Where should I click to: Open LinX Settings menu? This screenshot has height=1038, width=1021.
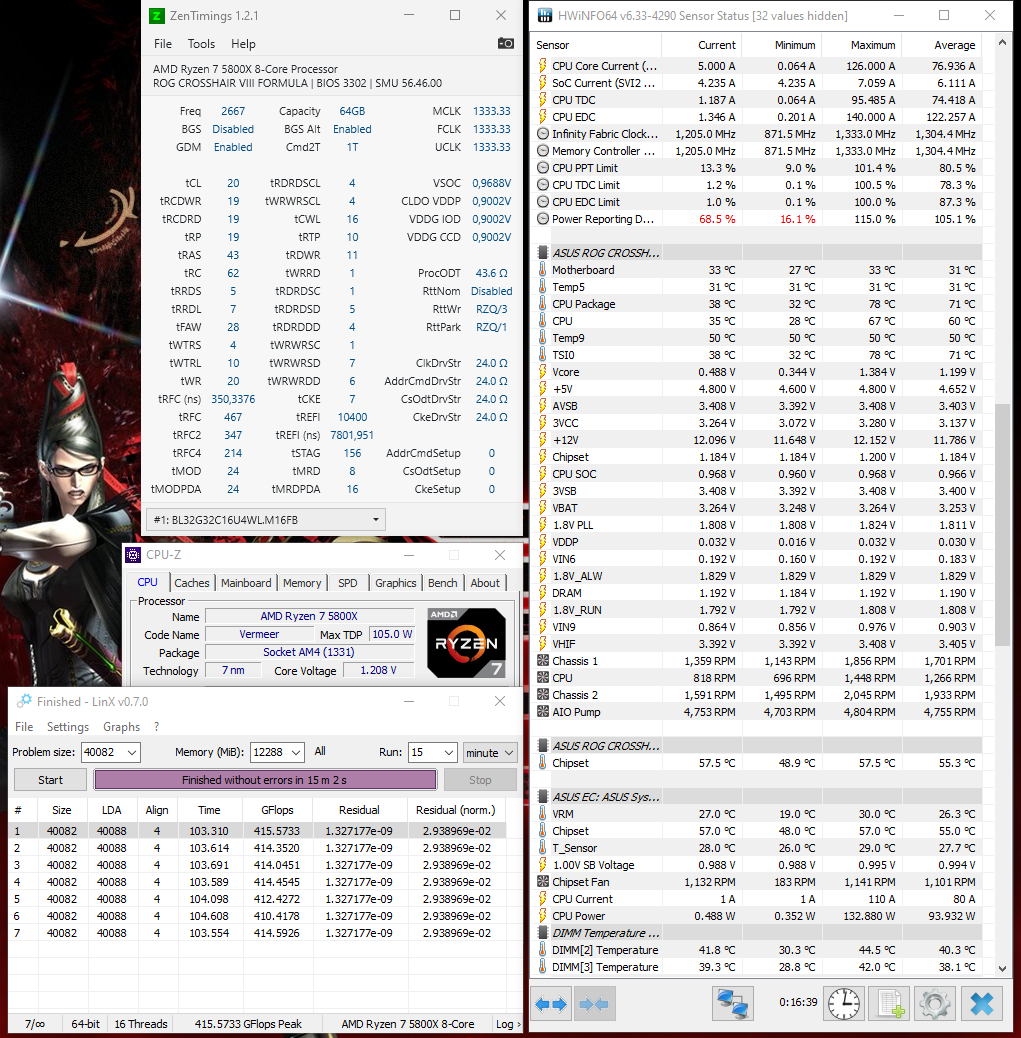click(68, 726)
